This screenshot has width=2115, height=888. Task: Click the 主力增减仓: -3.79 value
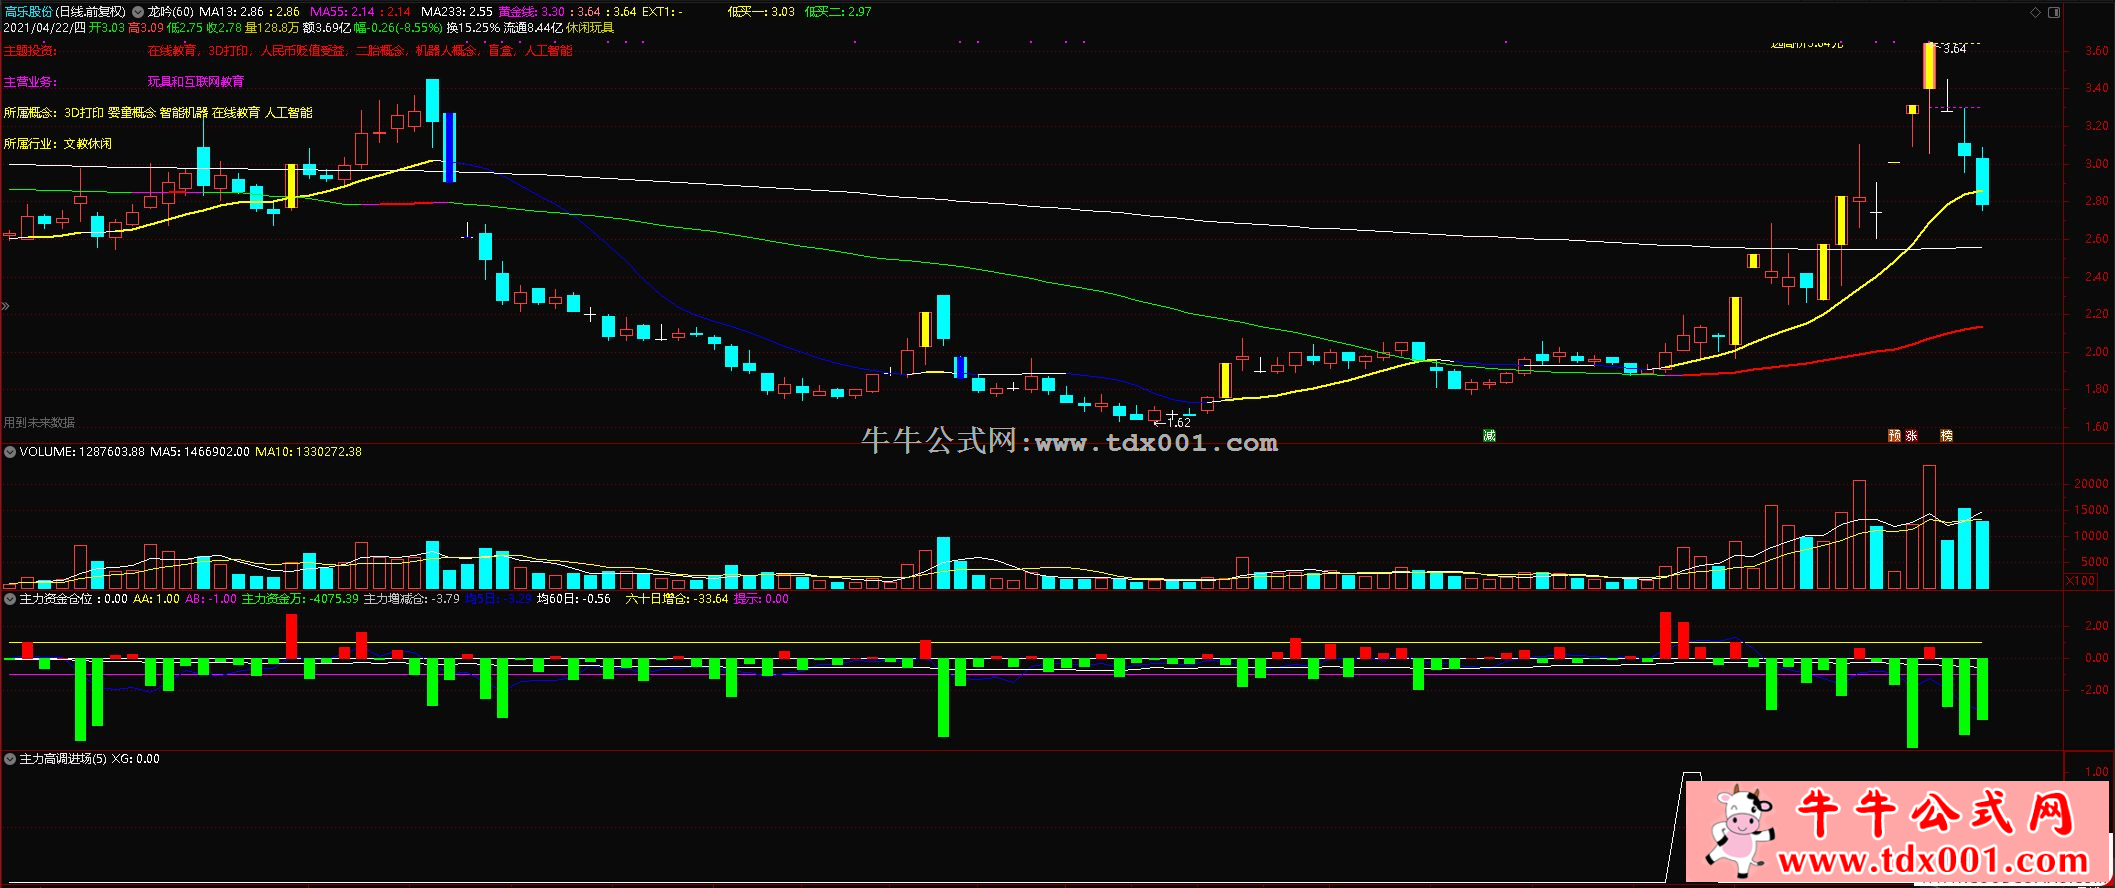click(x=411, y=599)
